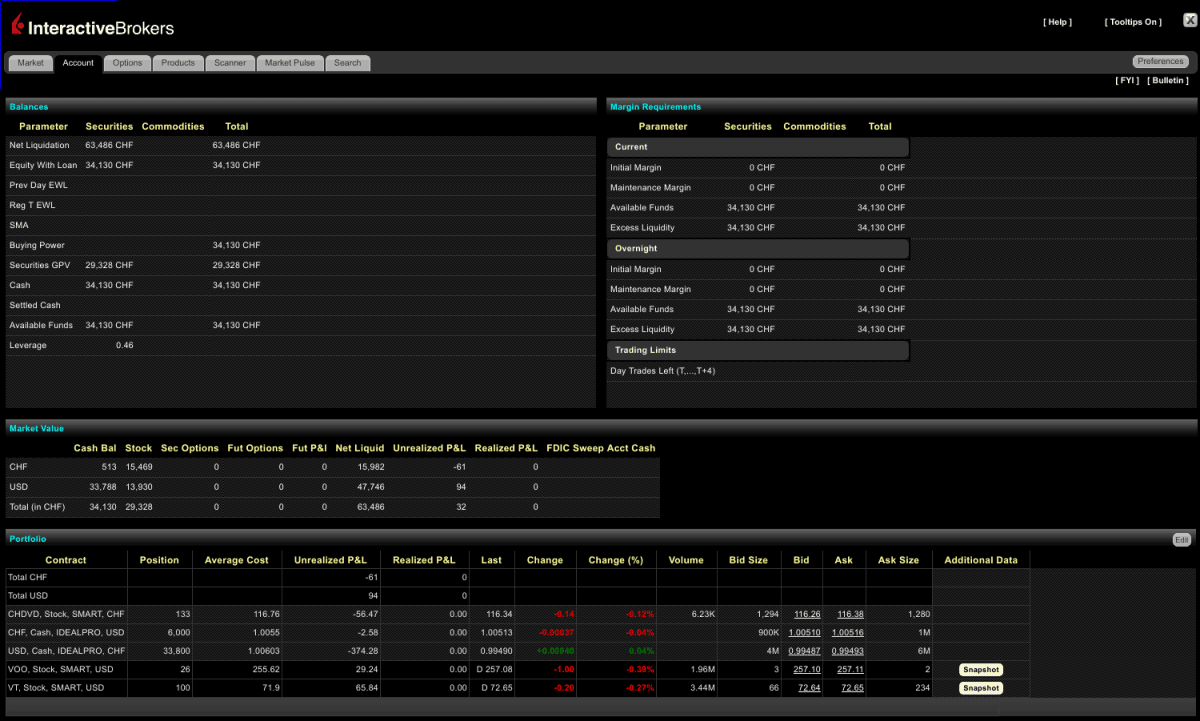Collapse the Overnight margin section
Screen dimensions: 1200x721
coord(757,248)
